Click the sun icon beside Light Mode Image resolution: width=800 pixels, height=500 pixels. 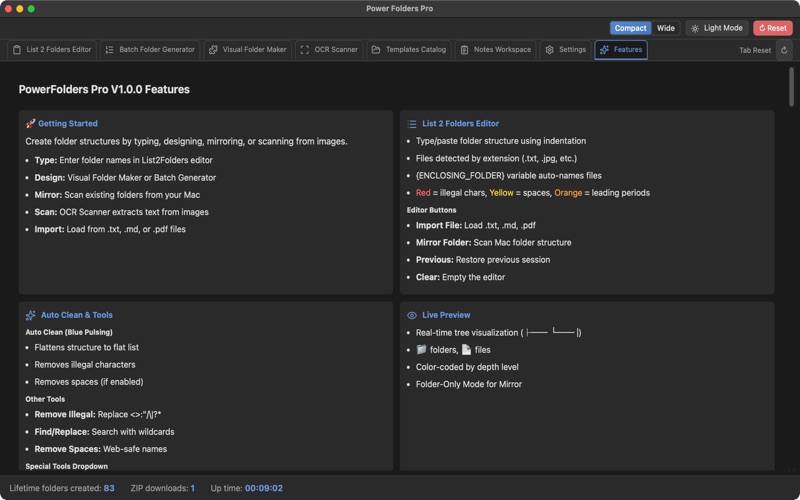[695, 29]
